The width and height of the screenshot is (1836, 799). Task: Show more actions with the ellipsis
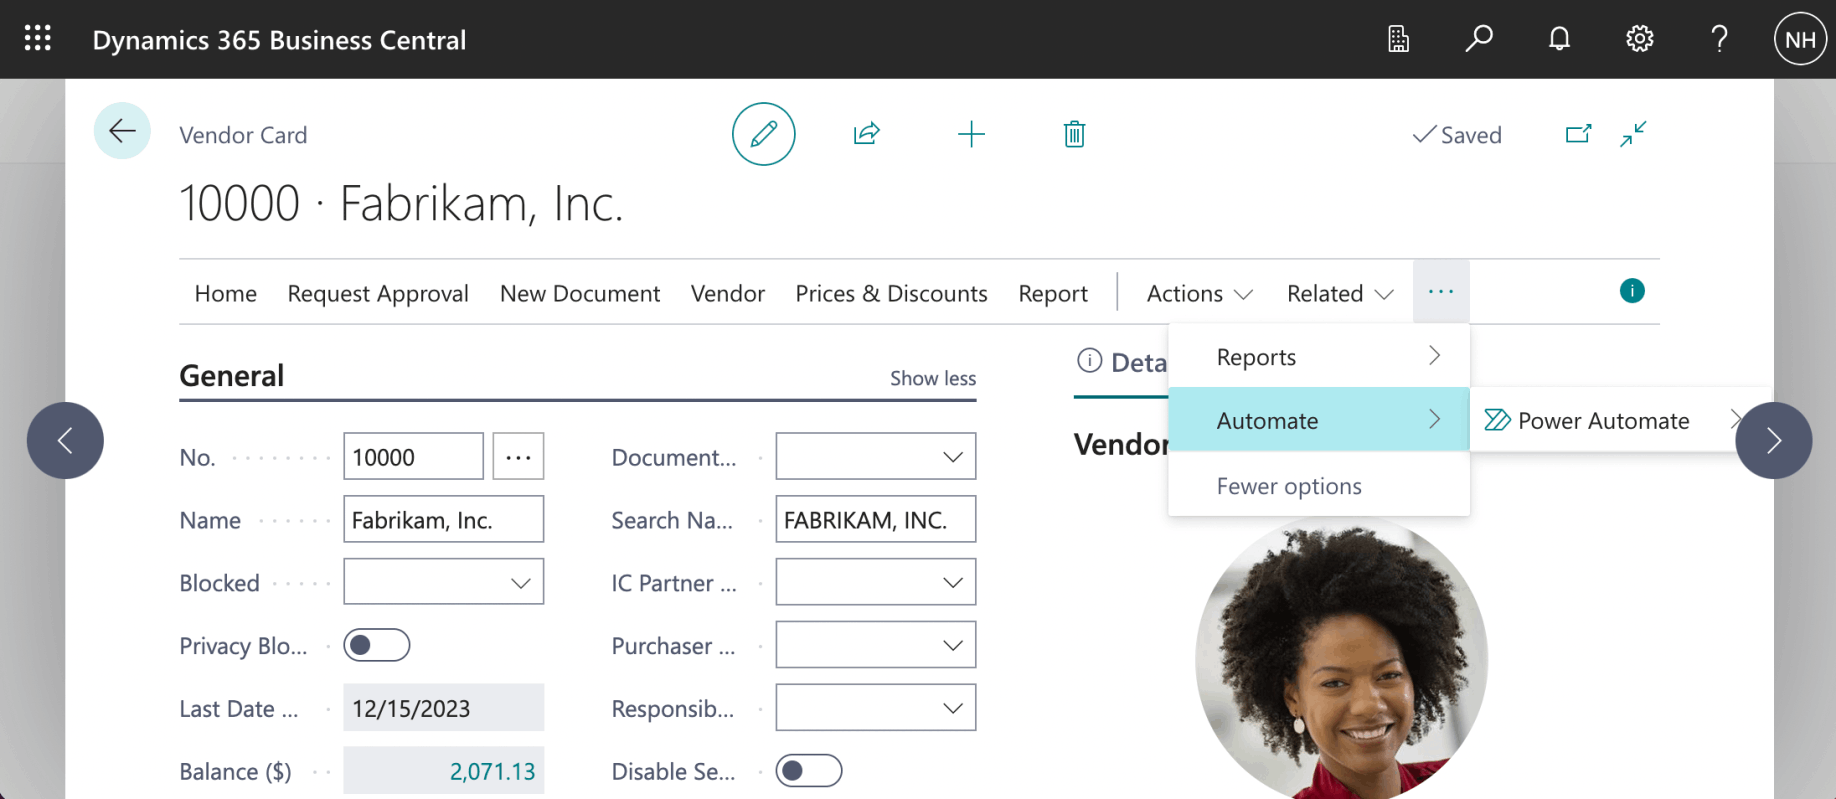point(1441,292)
